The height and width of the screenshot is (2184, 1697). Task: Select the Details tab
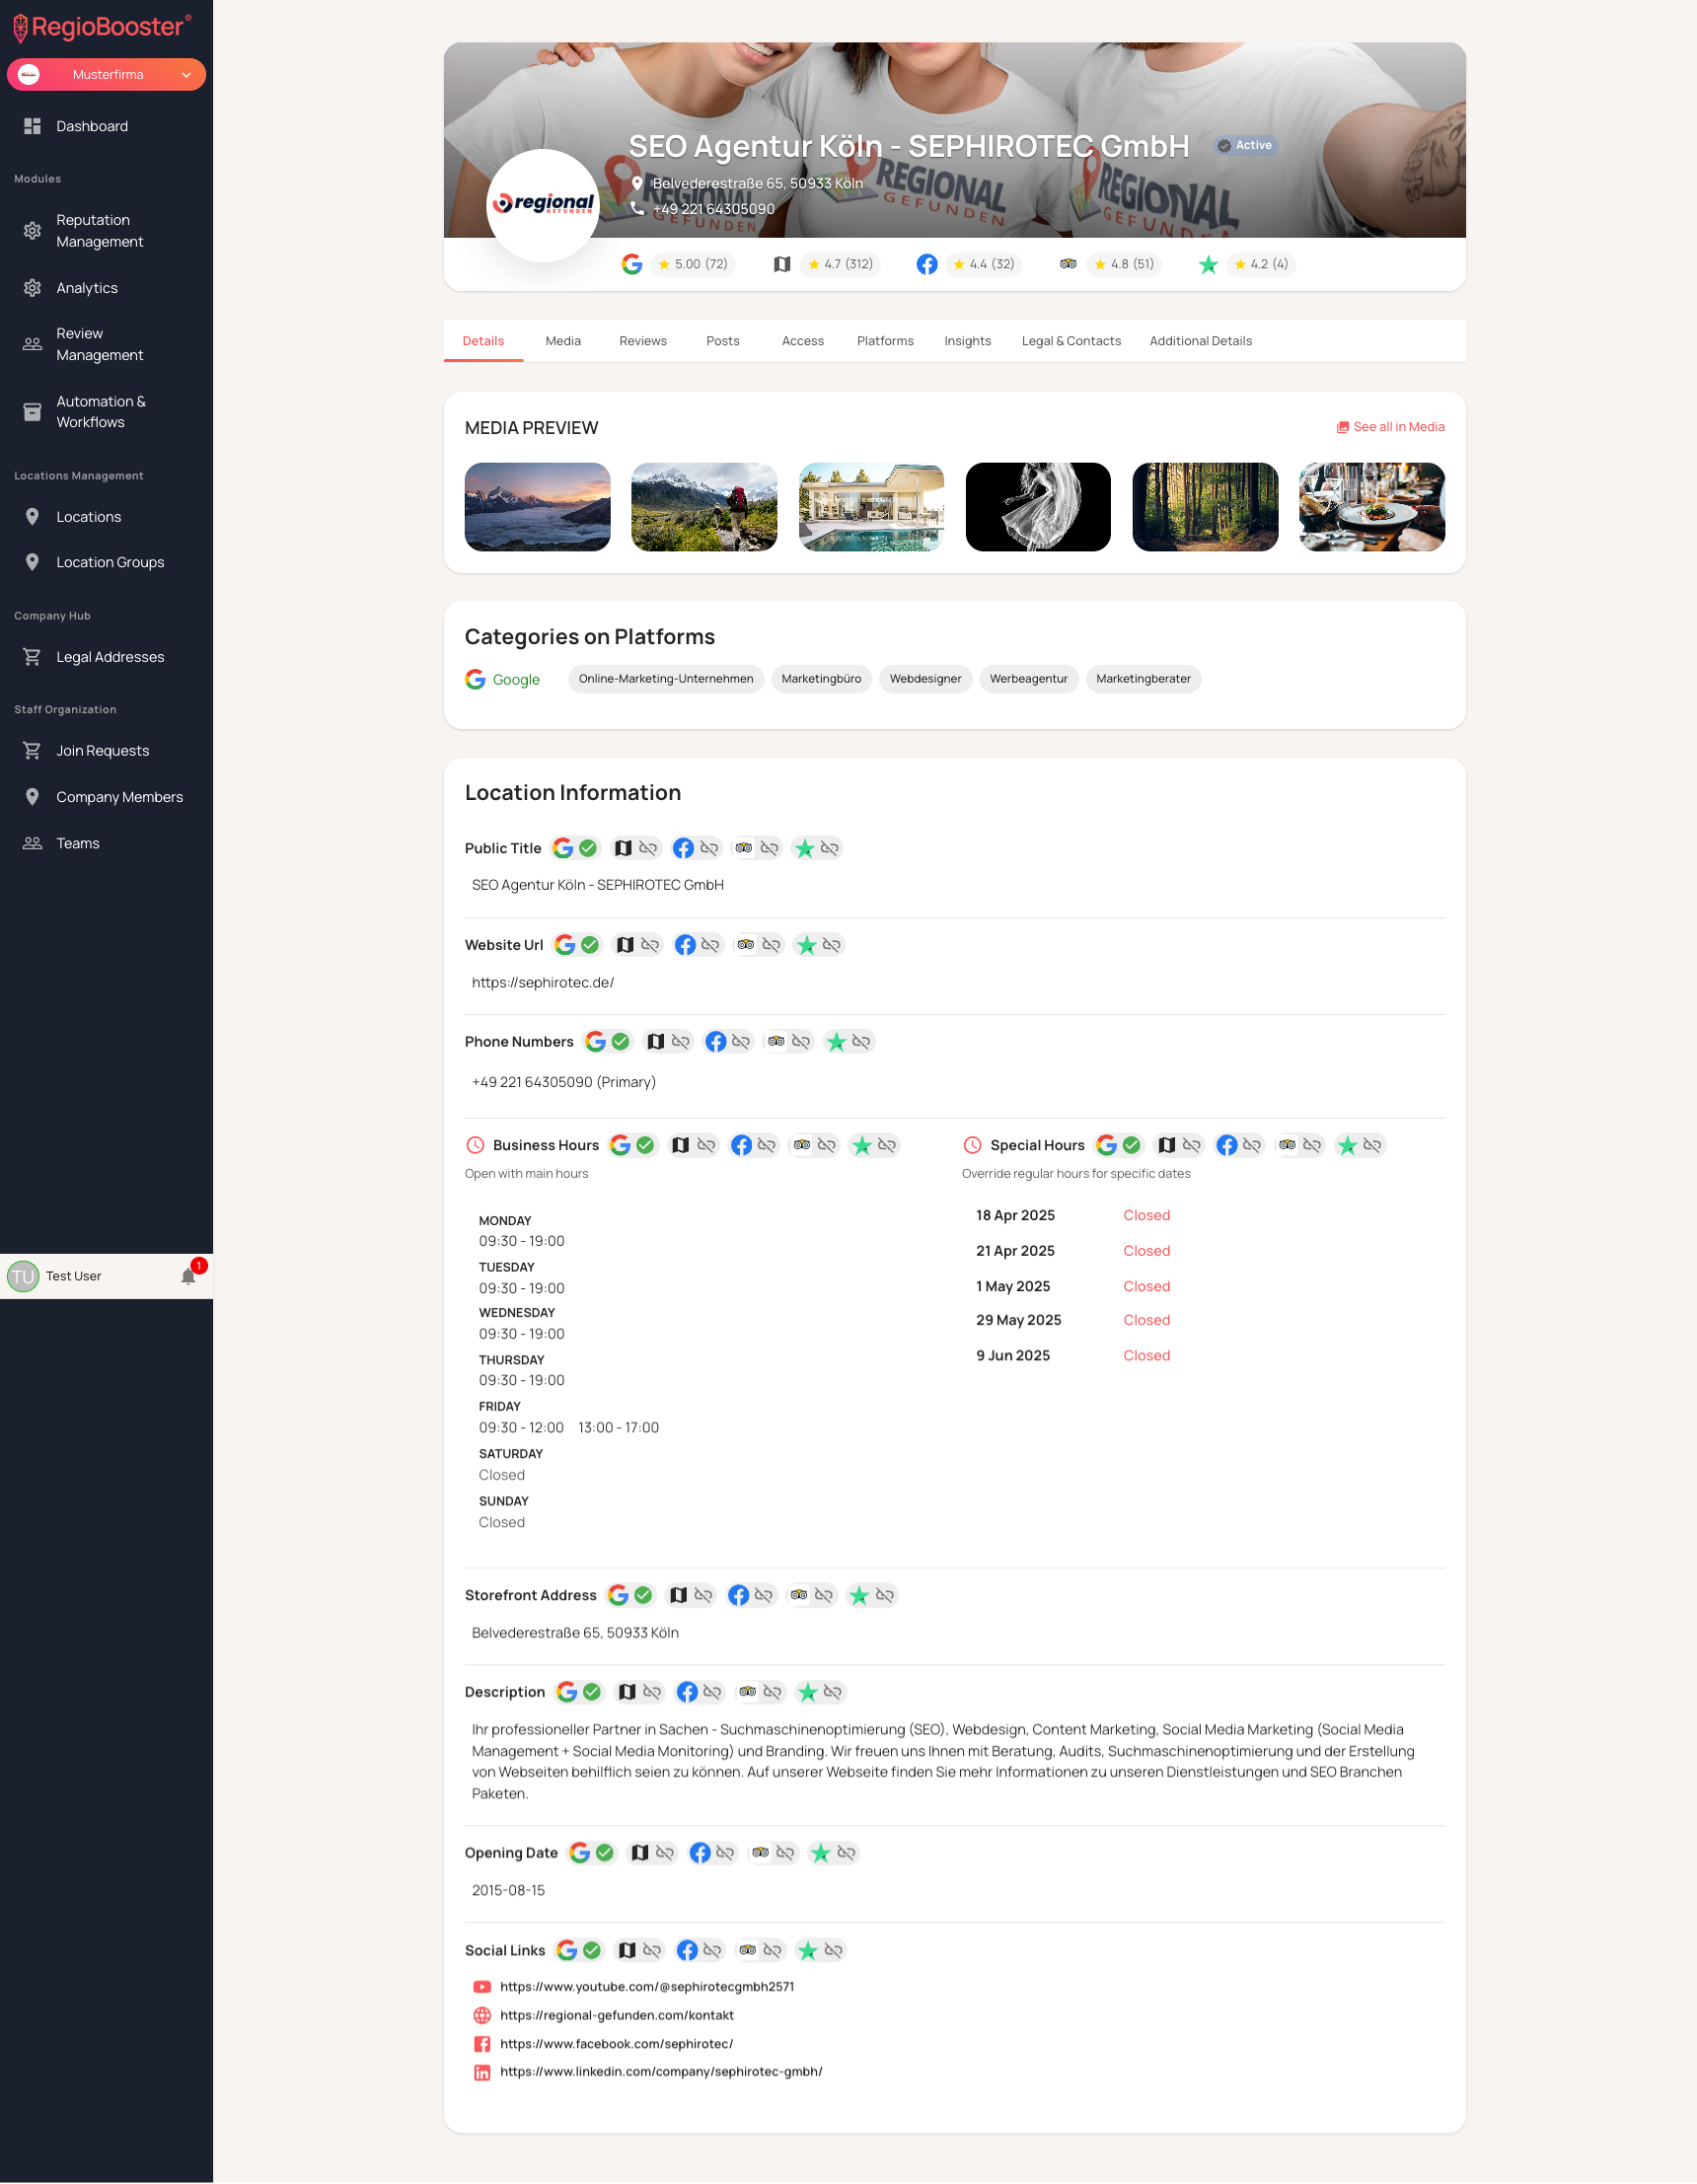pos(483,341)
